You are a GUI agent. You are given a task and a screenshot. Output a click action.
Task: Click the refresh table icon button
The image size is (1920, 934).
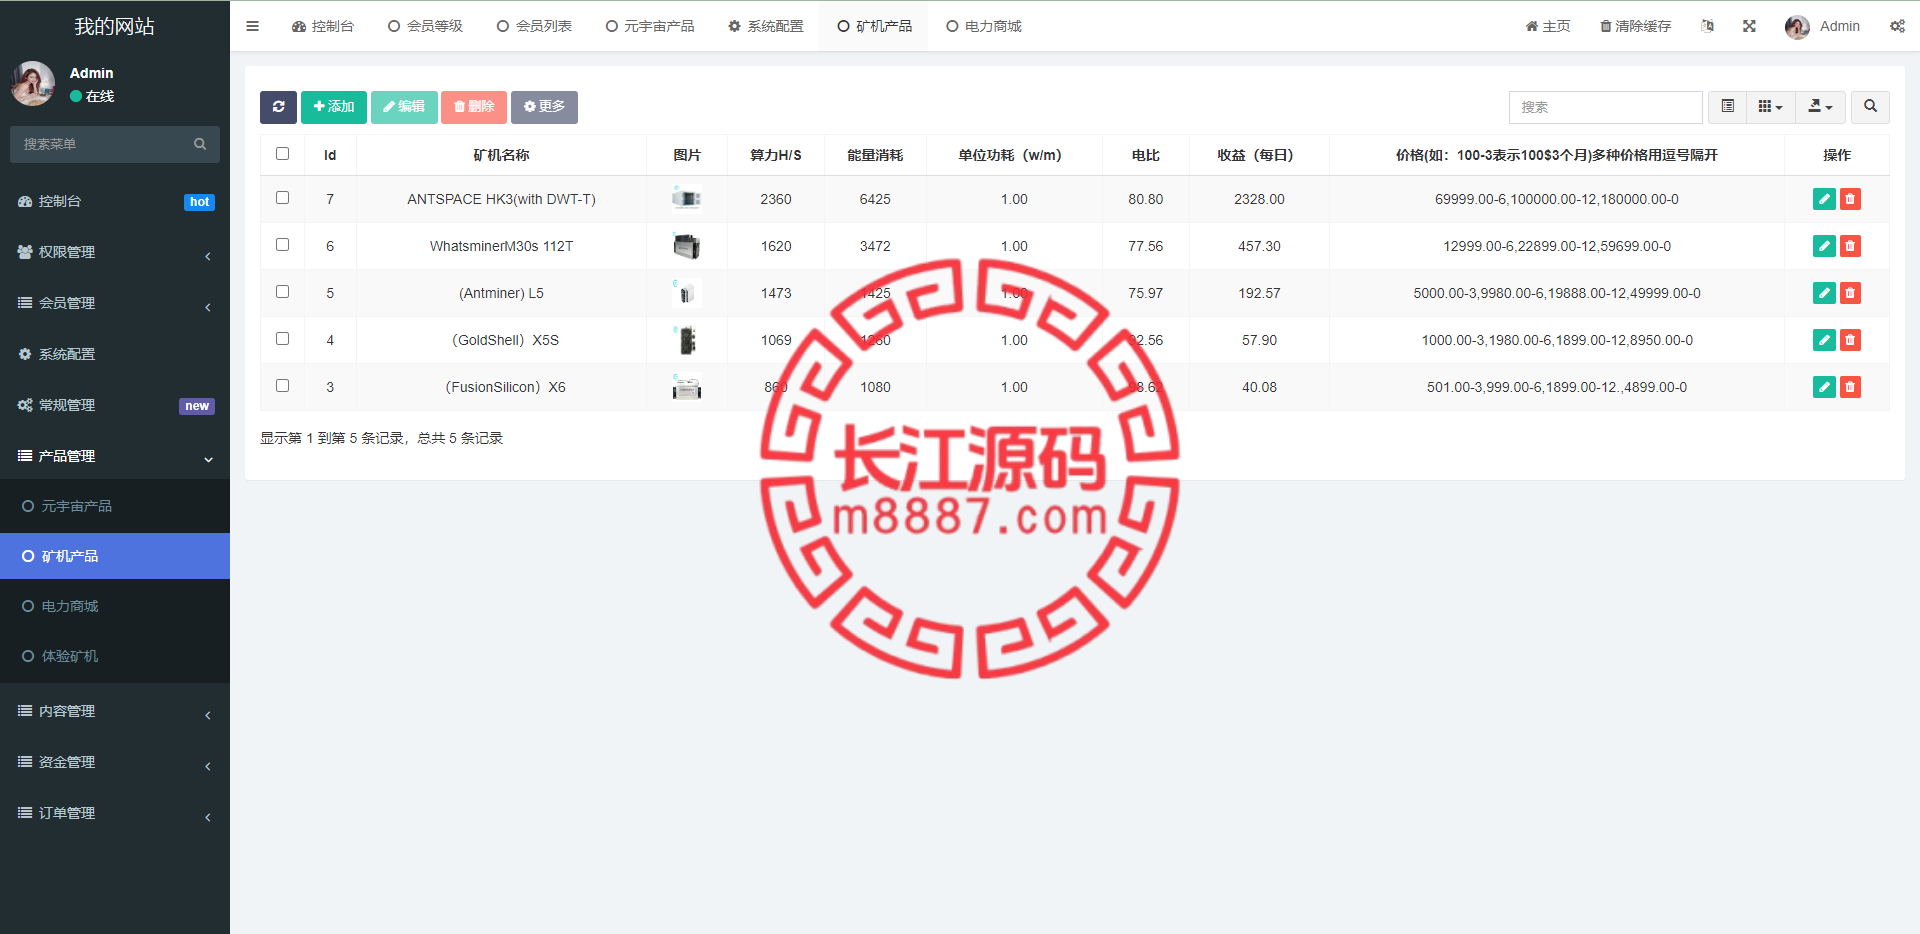[x=278, y=107]
